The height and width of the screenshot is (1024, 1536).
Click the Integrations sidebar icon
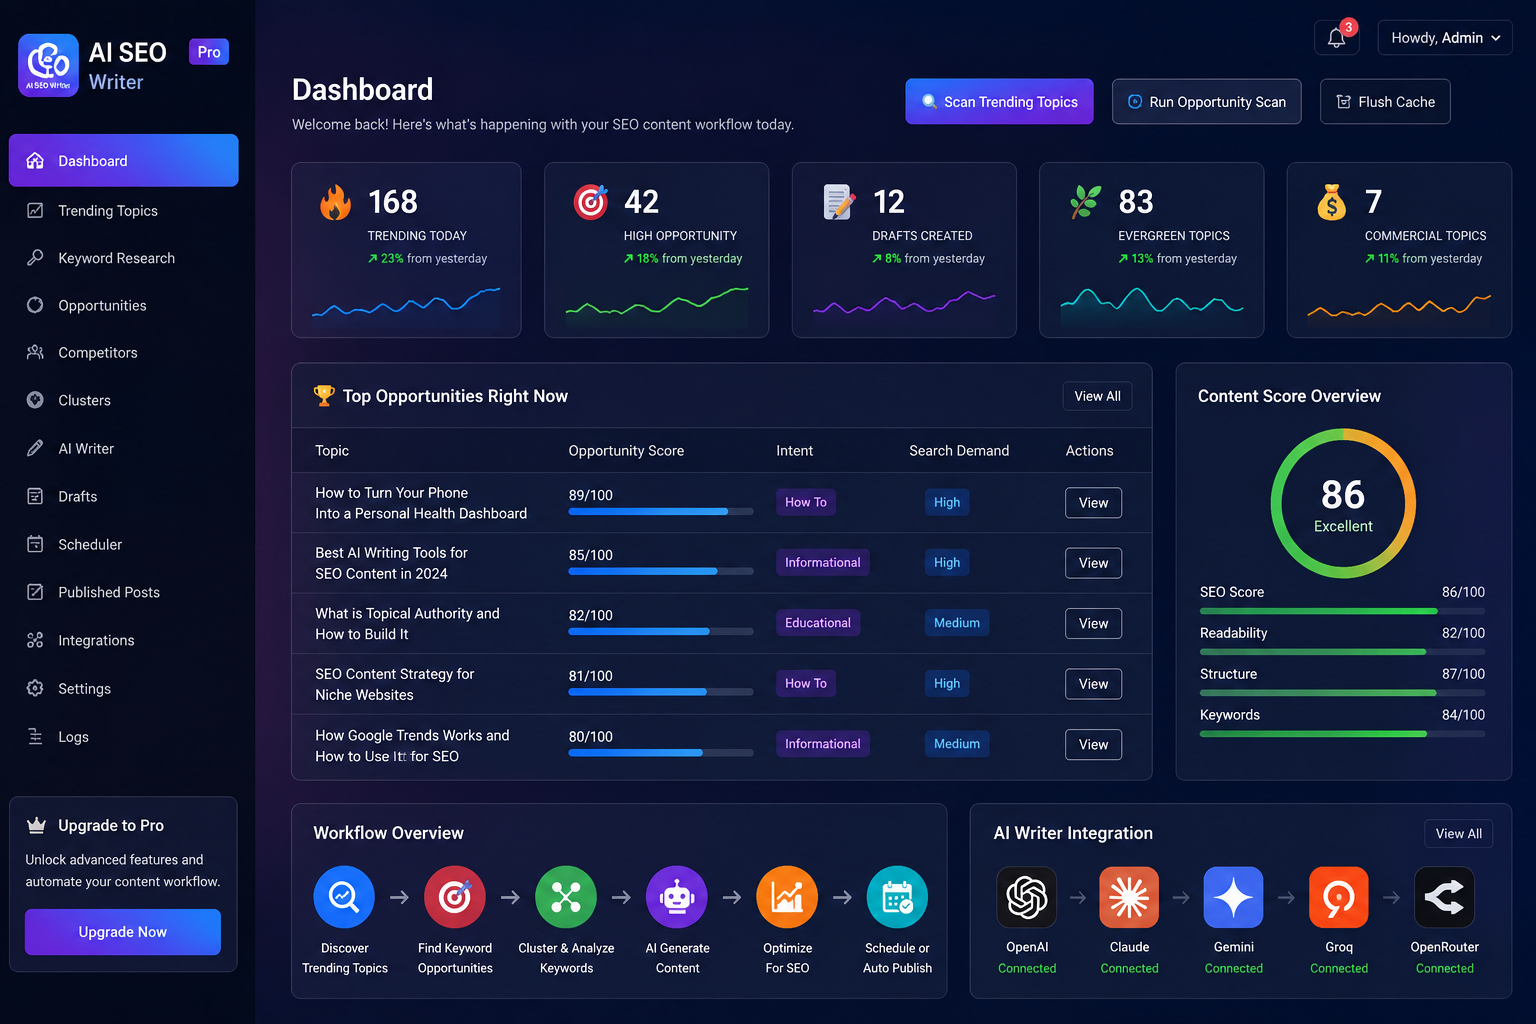coord(35,640)
